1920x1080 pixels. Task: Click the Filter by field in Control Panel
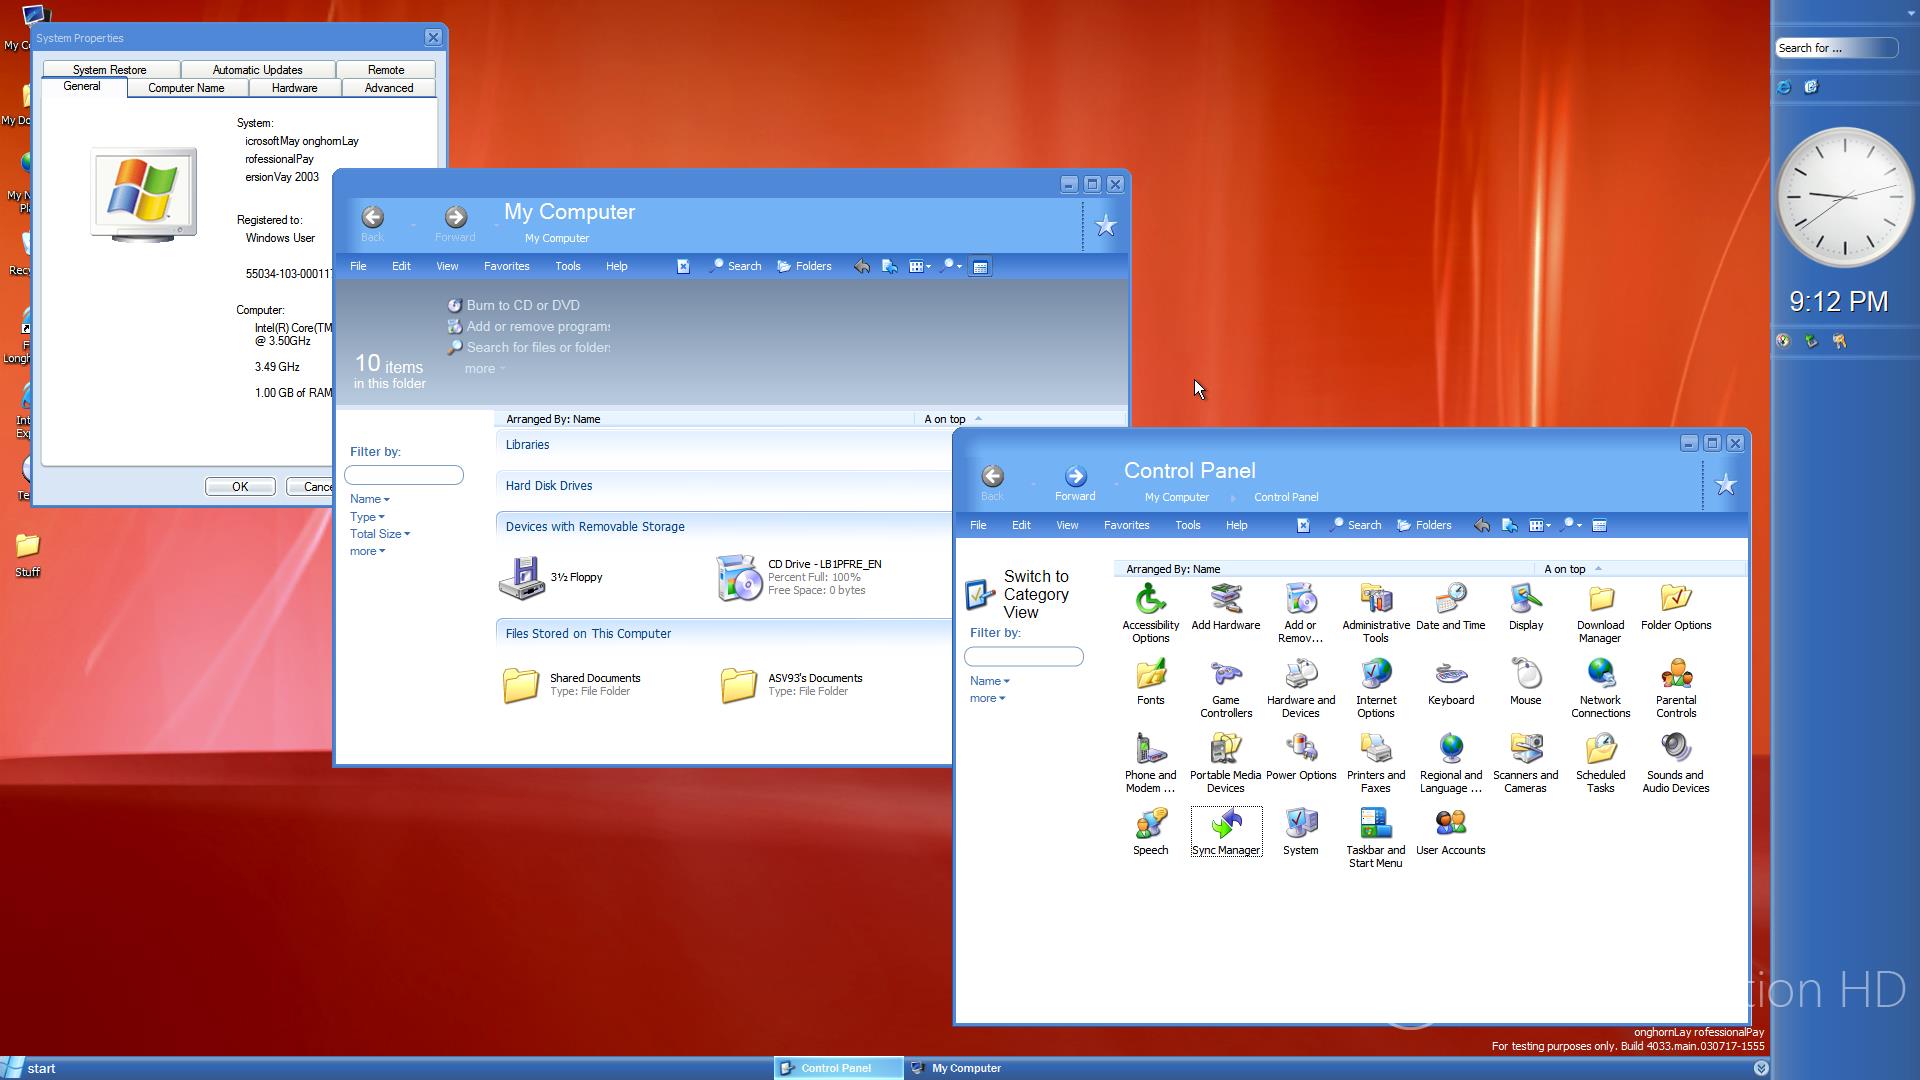(x=1023, y=657)
